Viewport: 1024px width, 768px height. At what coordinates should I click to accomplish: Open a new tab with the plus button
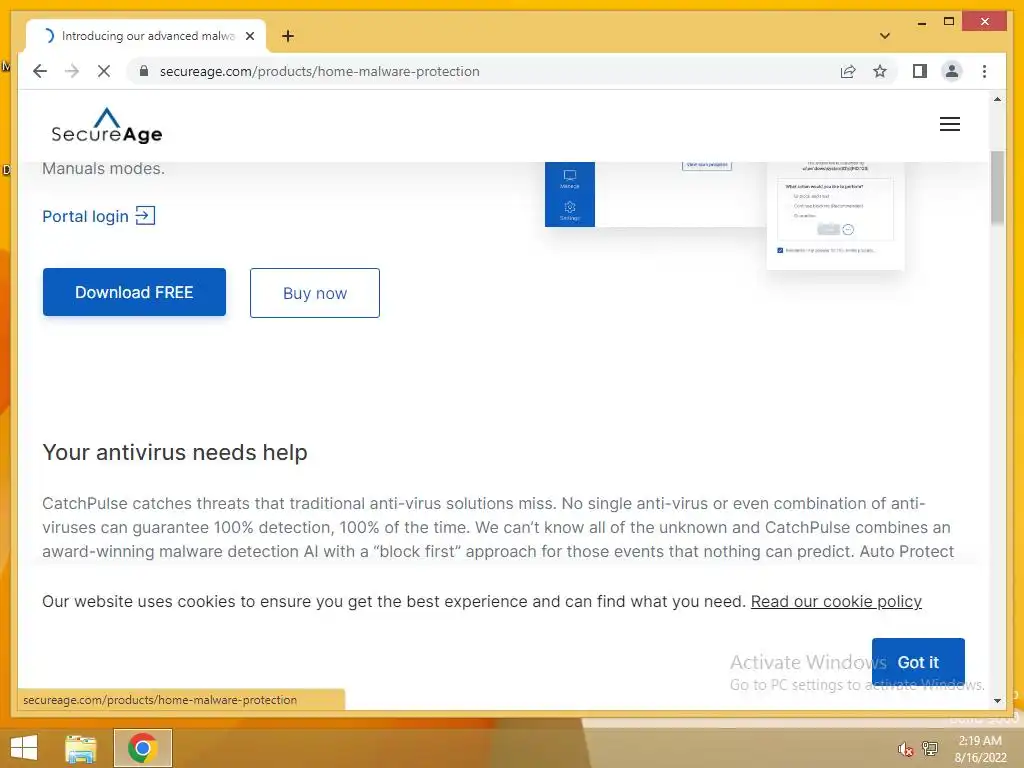click(288, 36)
